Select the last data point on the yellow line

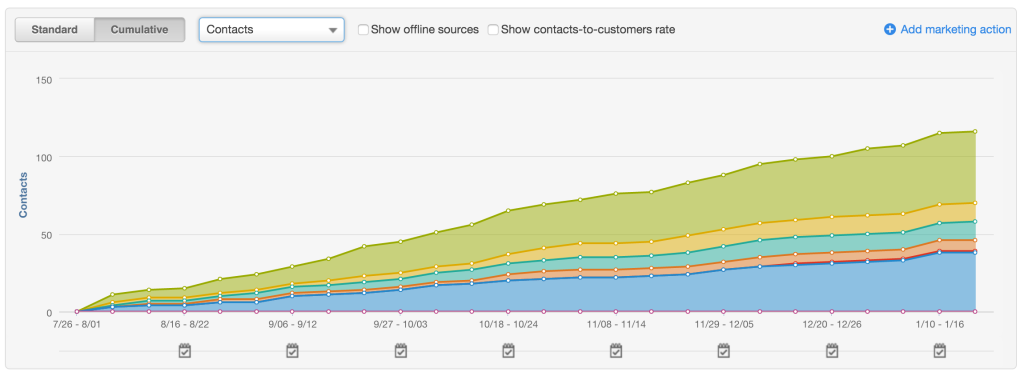click(x=975, y=203)
